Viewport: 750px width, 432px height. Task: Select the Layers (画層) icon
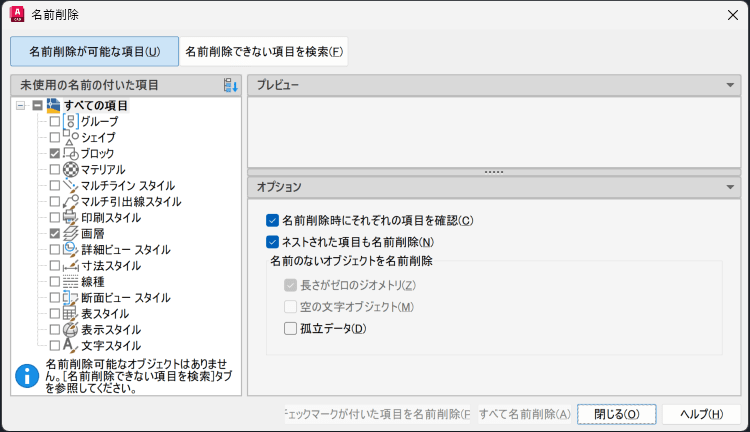pos(71,233)
